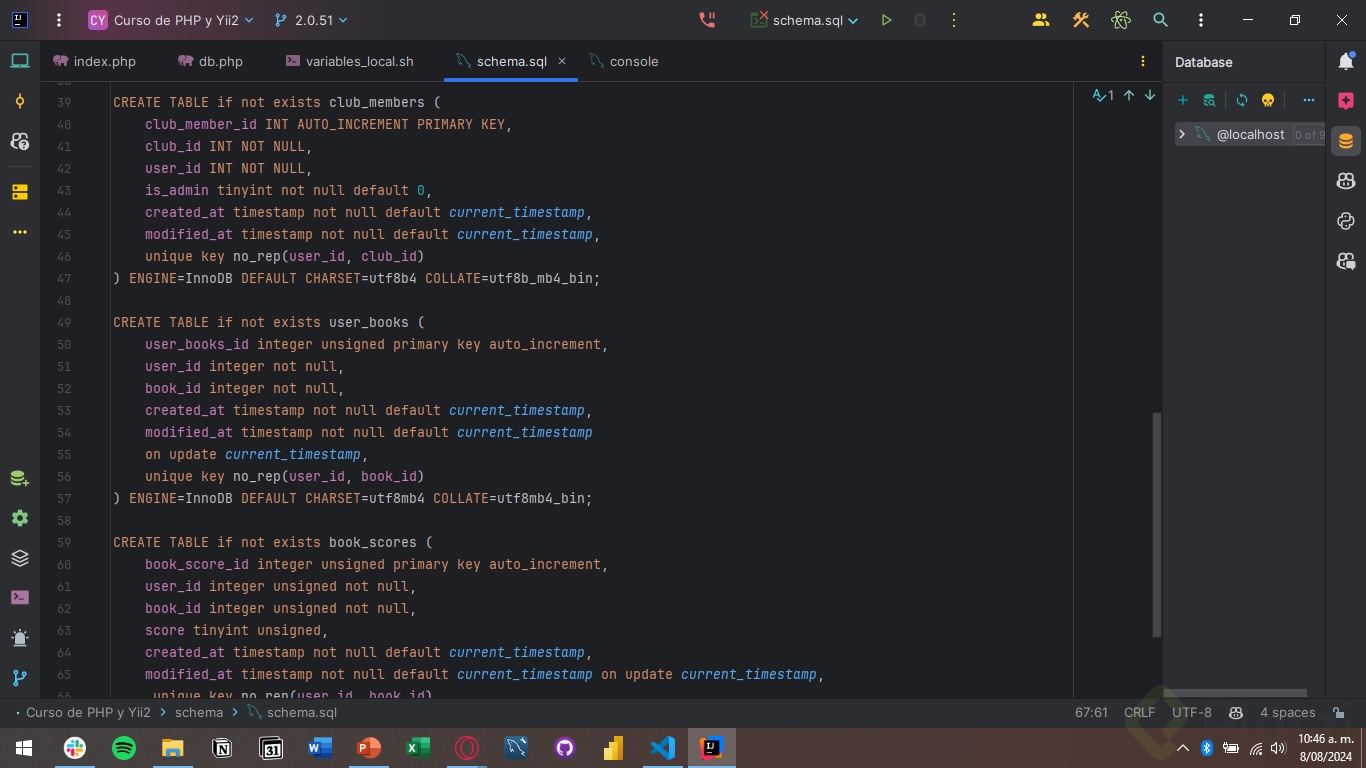
Task: Run schema.sql with the green play button
Action: (886, 20)
